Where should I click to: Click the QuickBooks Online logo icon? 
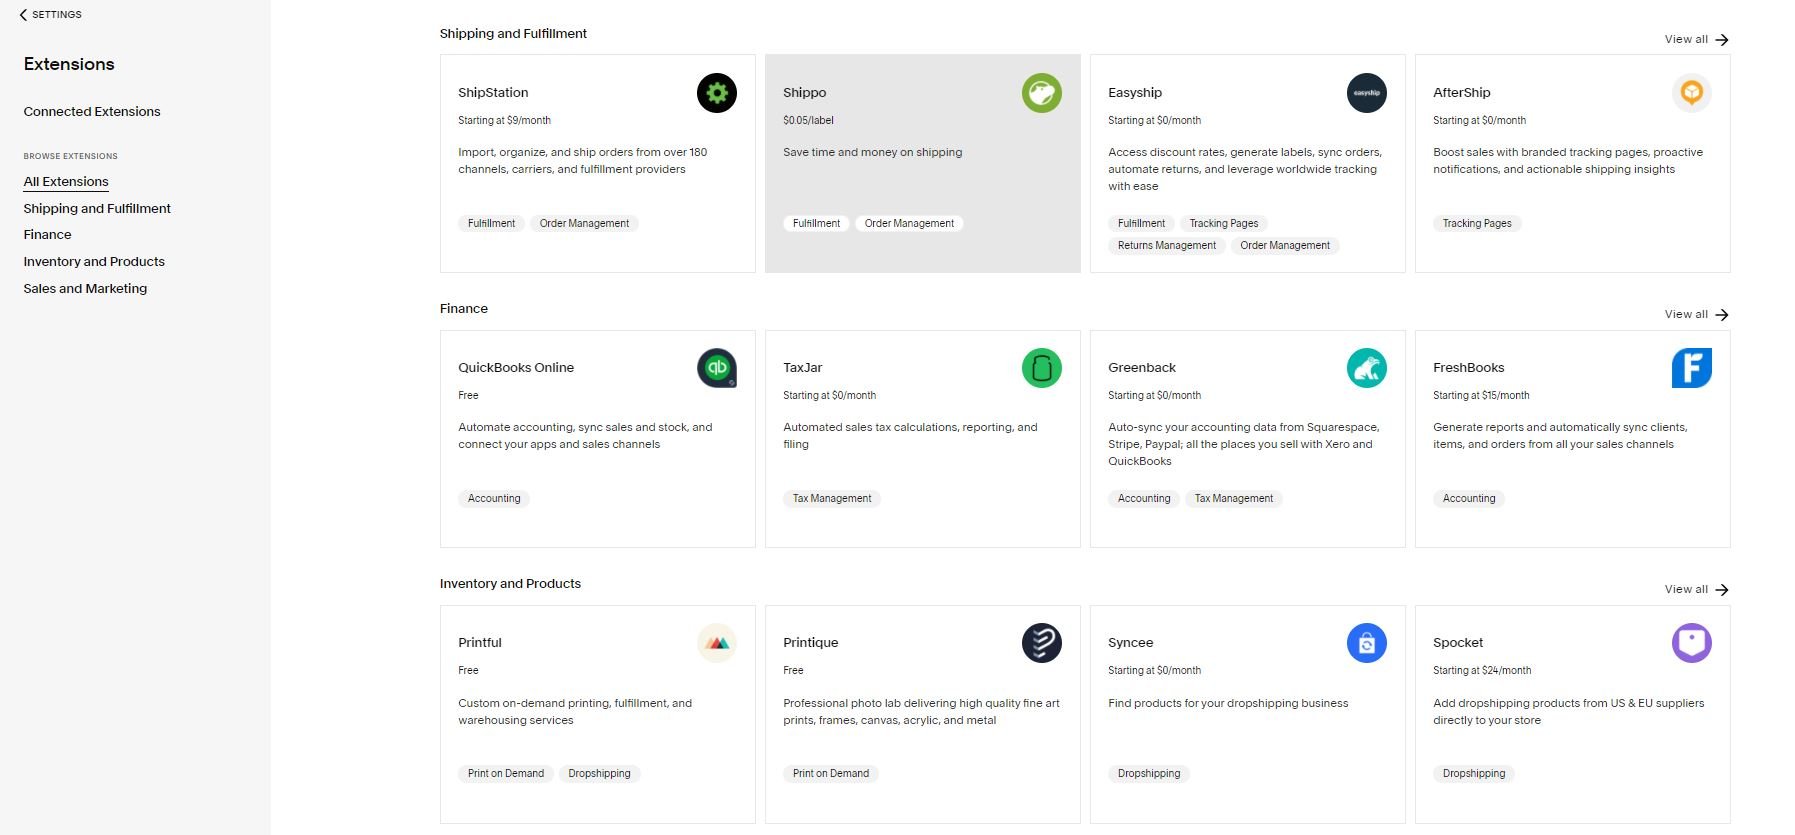(716, 368)
